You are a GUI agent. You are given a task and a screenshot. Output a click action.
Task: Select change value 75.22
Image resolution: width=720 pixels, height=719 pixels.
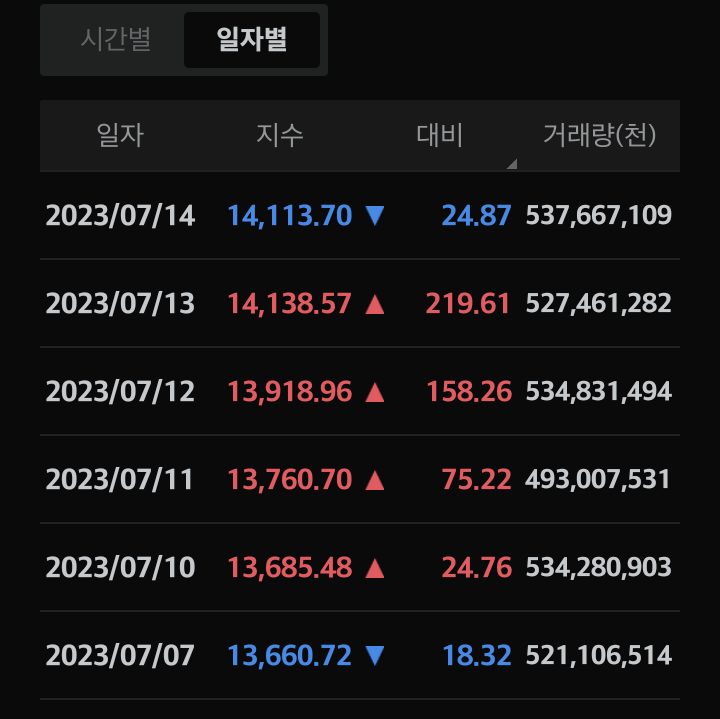tap(476, 480)
